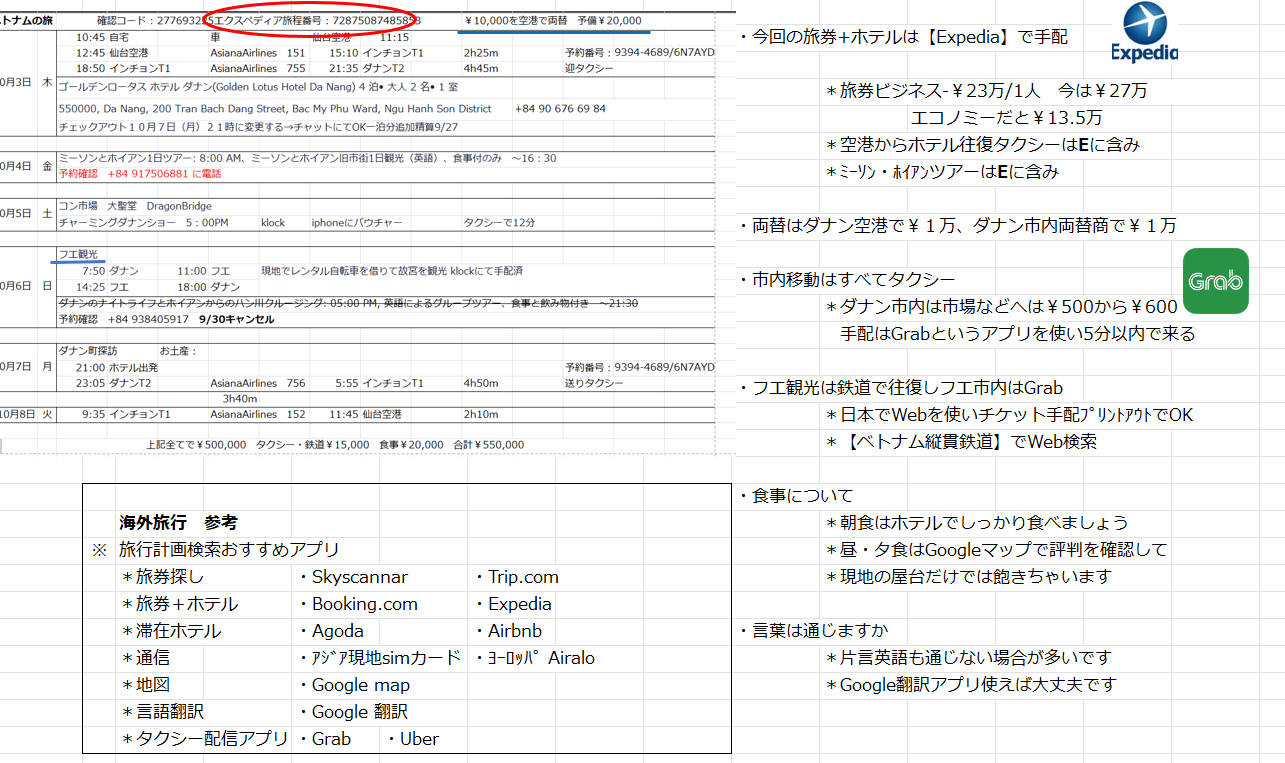Select the duration cell '2h25m'

point(481,53)
